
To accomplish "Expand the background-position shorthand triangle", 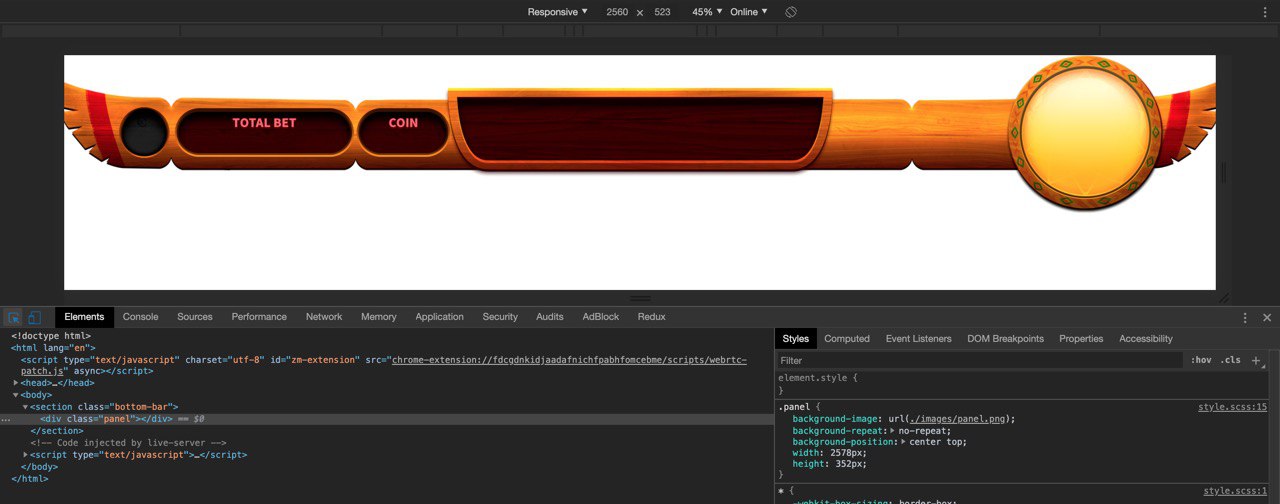I will click(903, 441).
